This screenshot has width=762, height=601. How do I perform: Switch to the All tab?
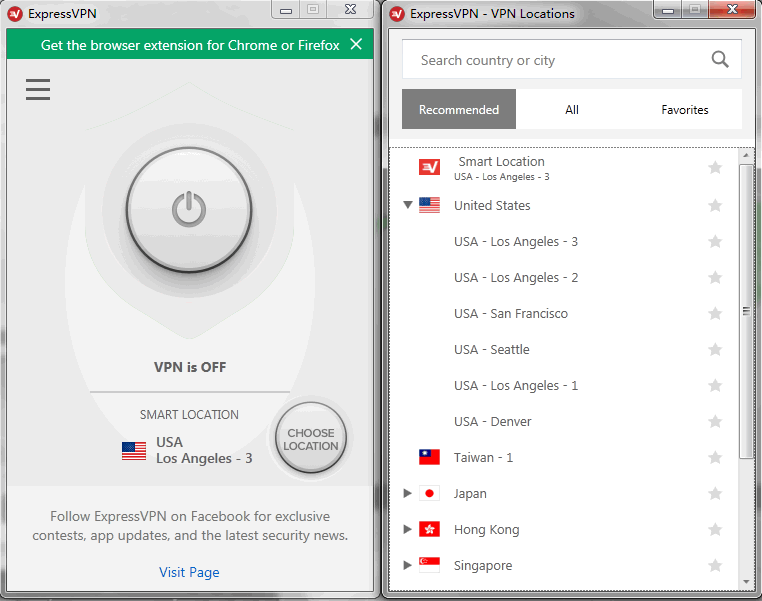point(572,110)
